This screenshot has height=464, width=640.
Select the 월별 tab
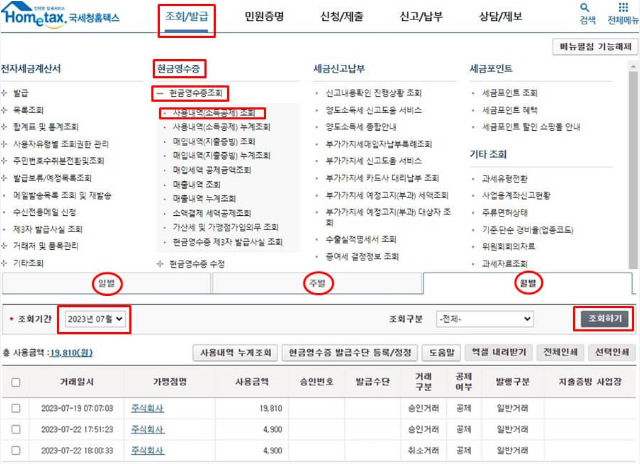coord(528,283)
